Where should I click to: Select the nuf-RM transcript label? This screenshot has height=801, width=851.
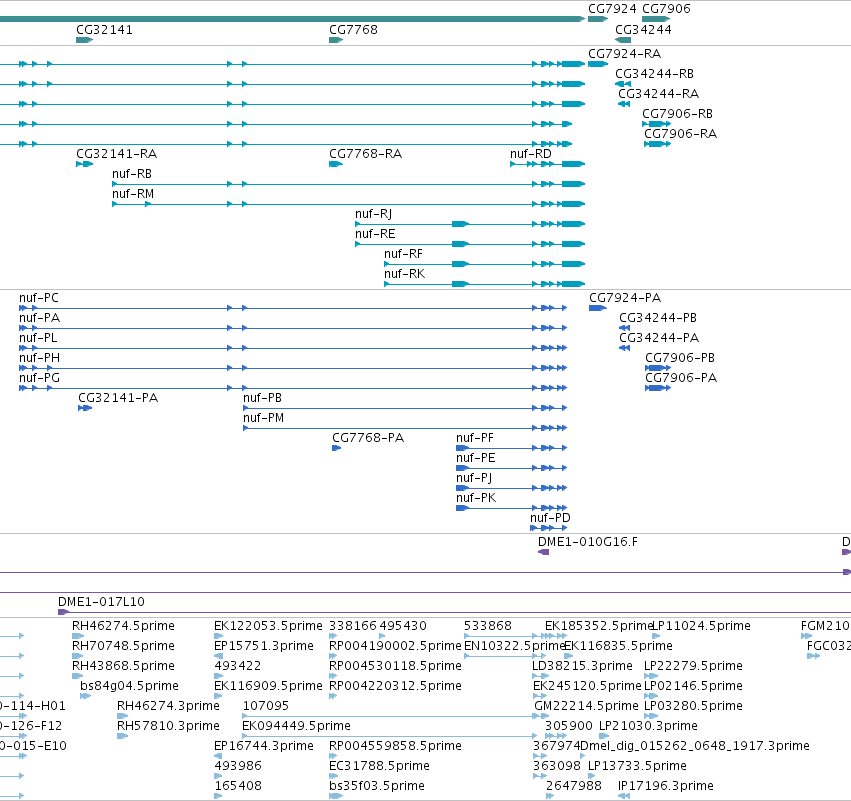pyautogui.click(x=133, y=194)
